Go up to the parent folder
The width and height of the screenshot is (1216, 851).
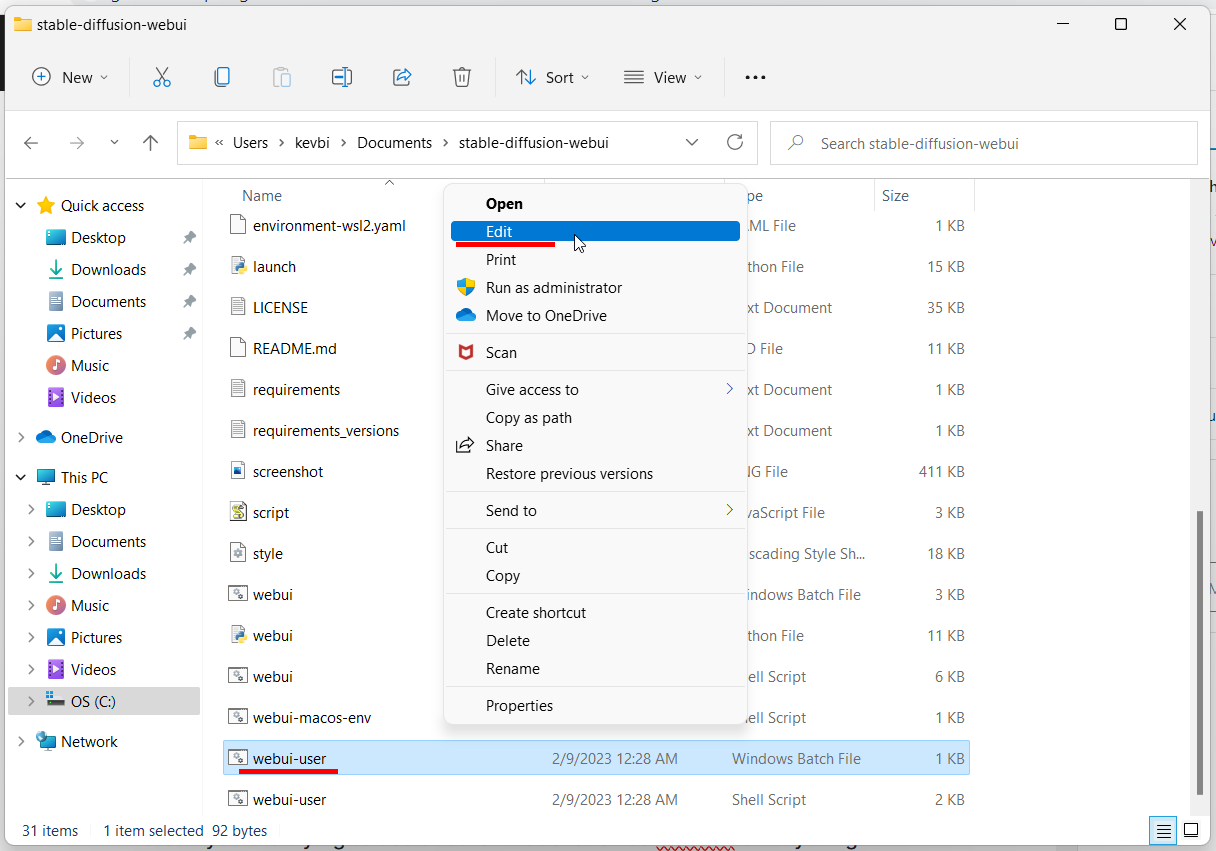[150, 142]
